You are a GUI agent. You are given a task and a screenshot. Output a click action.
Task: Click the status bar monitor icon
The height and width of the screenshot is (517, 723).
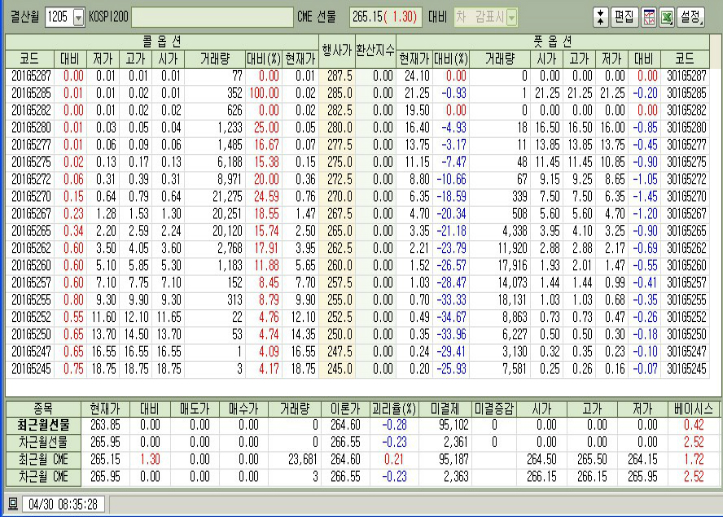[x=12, y=502]
